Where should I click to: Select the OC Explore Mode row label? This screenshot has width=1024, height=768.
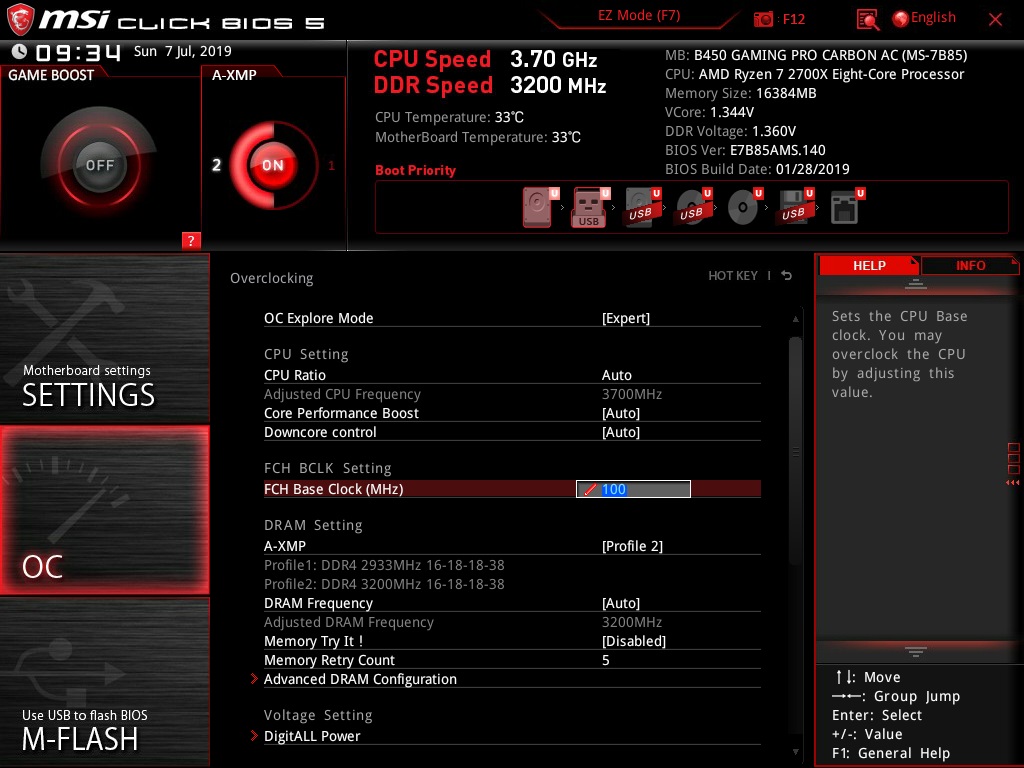click(319, 318)
